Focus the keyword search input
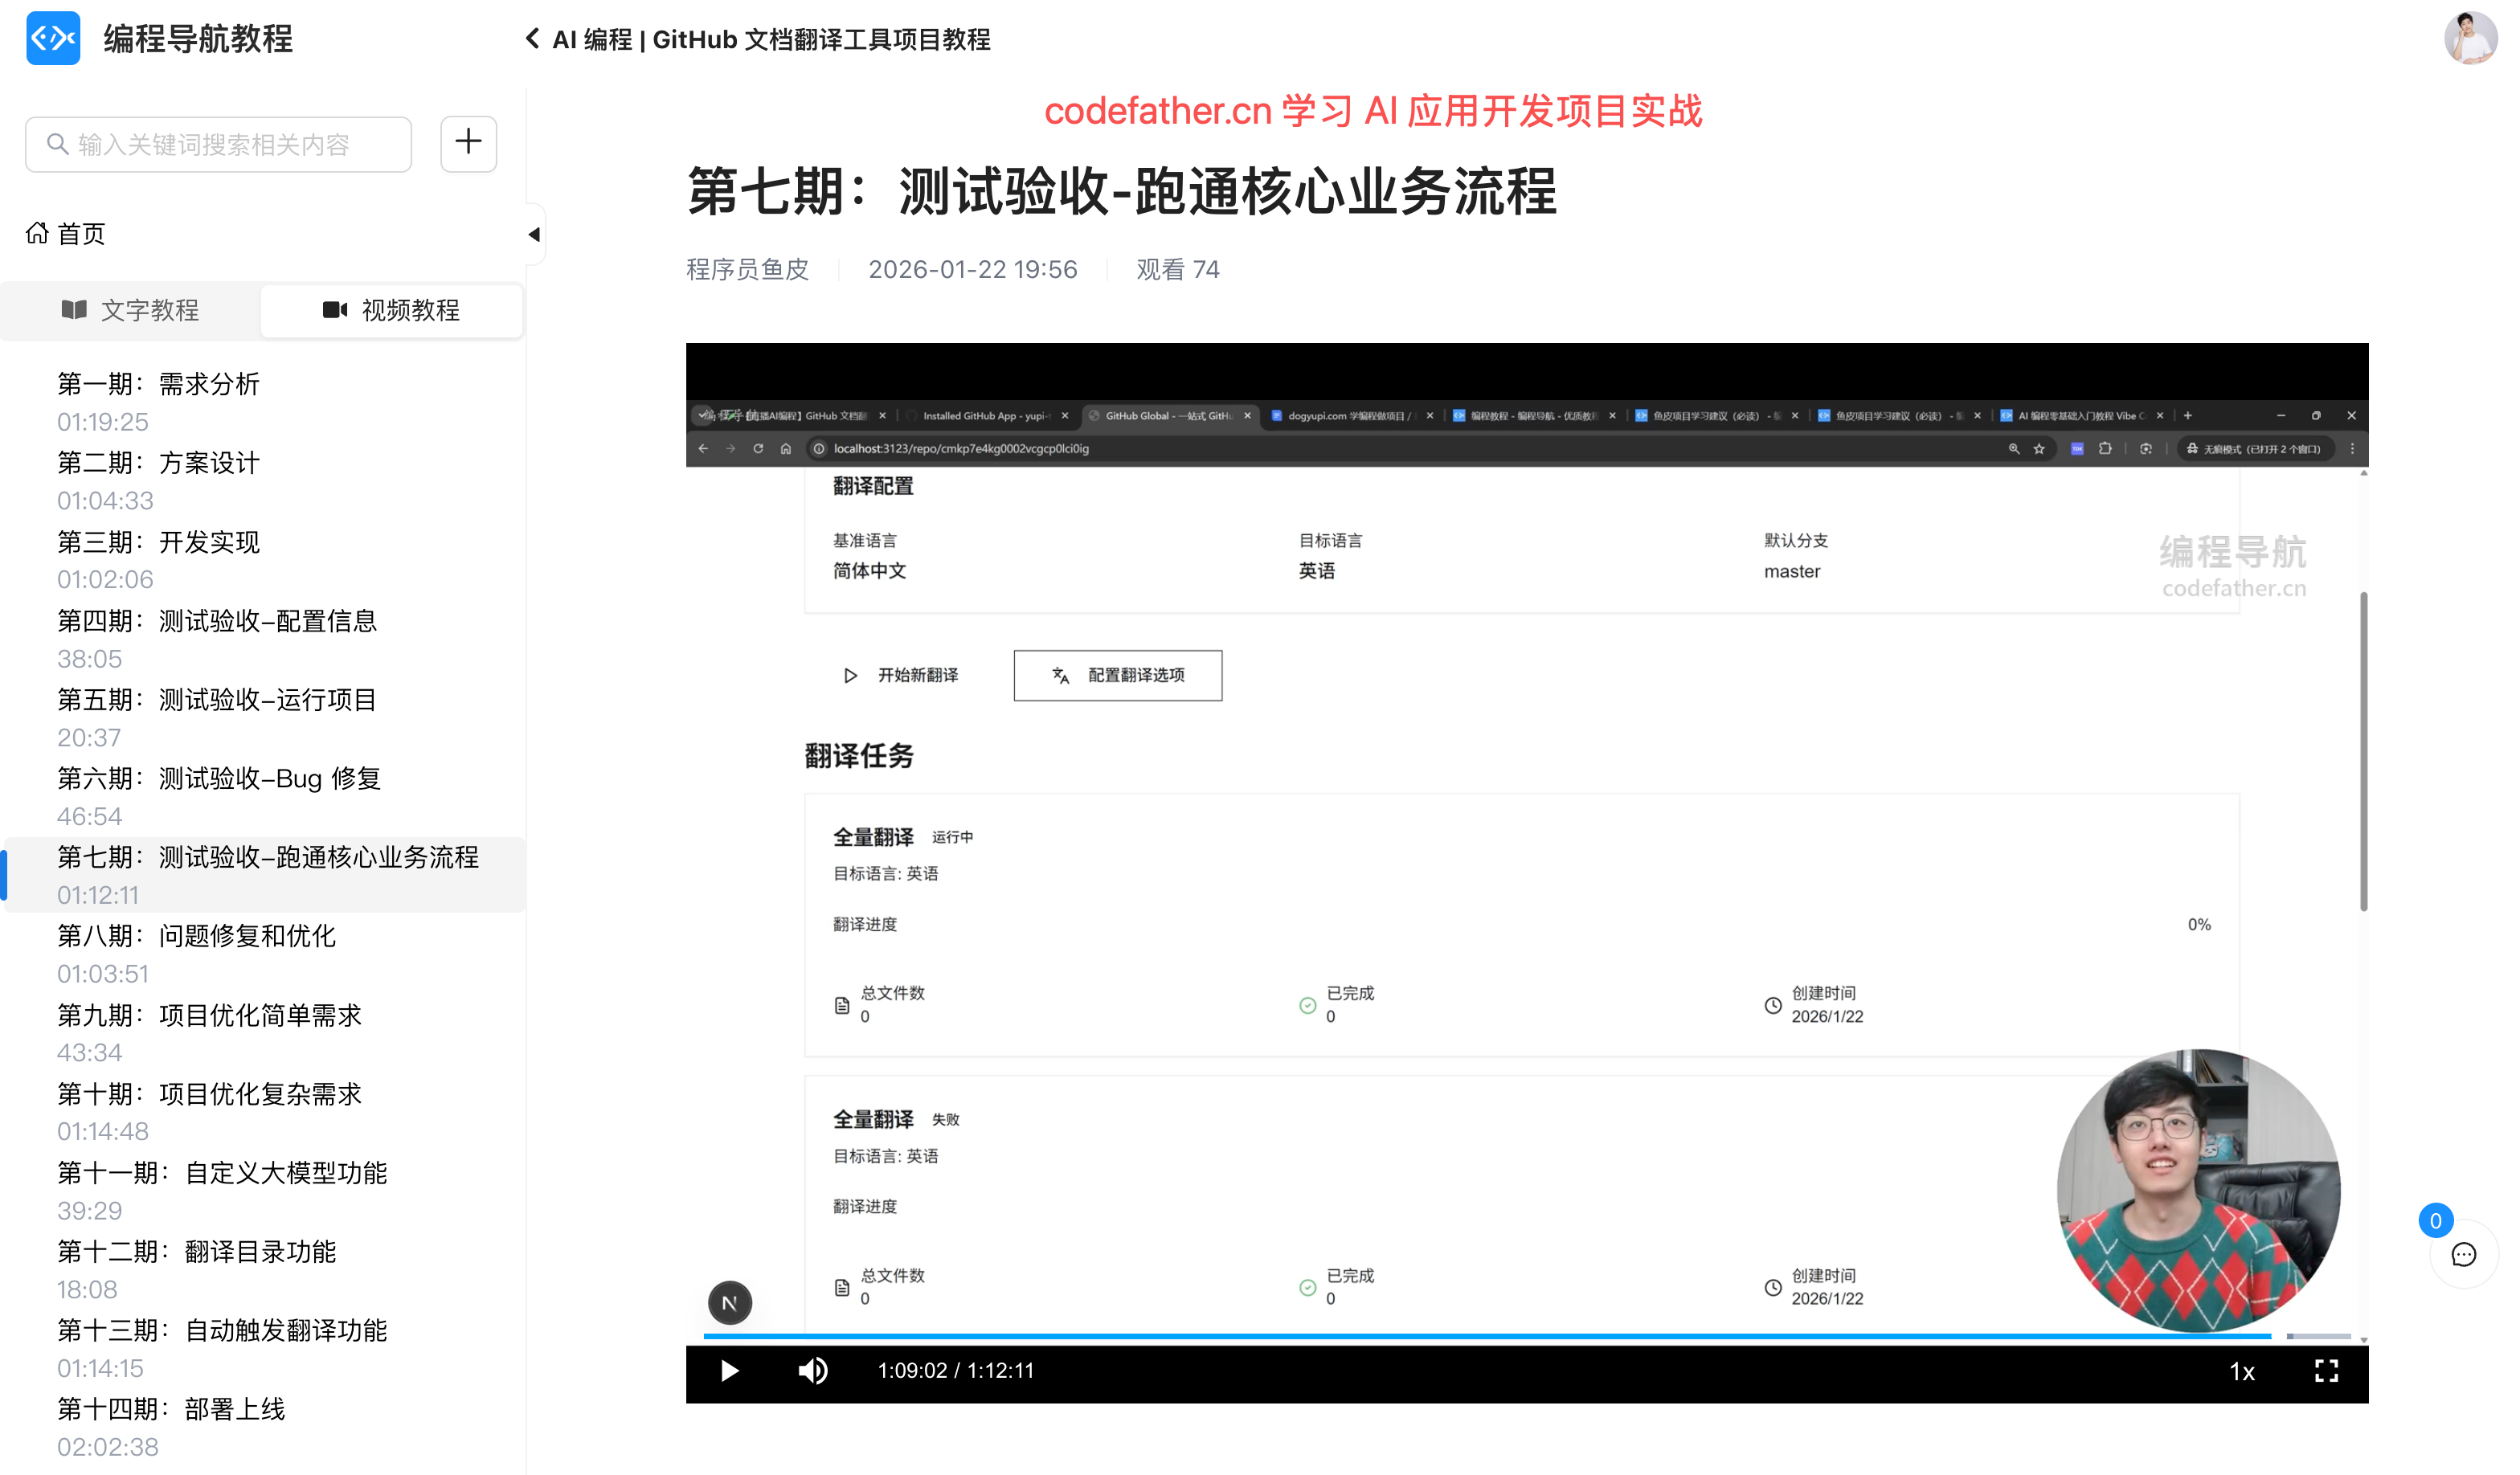 219,145
